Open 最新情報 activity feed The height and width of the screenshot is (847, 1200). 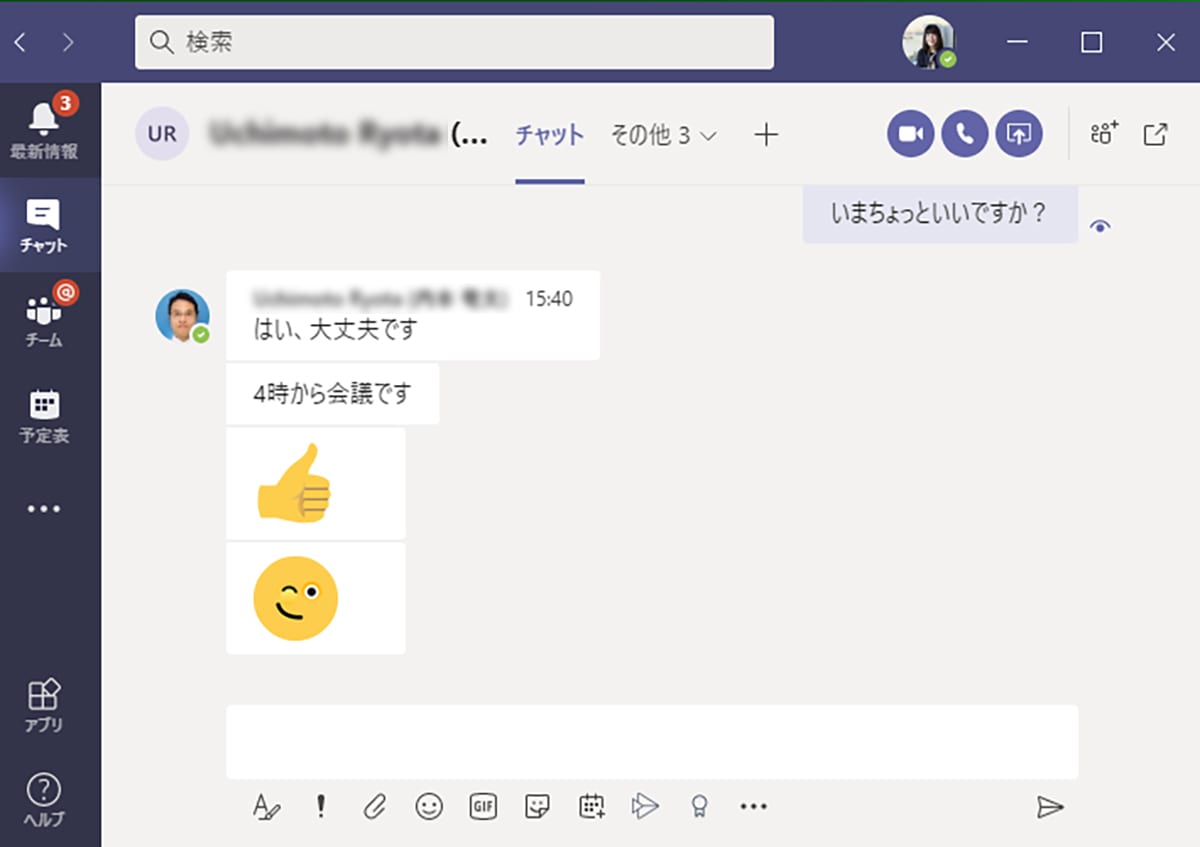coord(44,130)
